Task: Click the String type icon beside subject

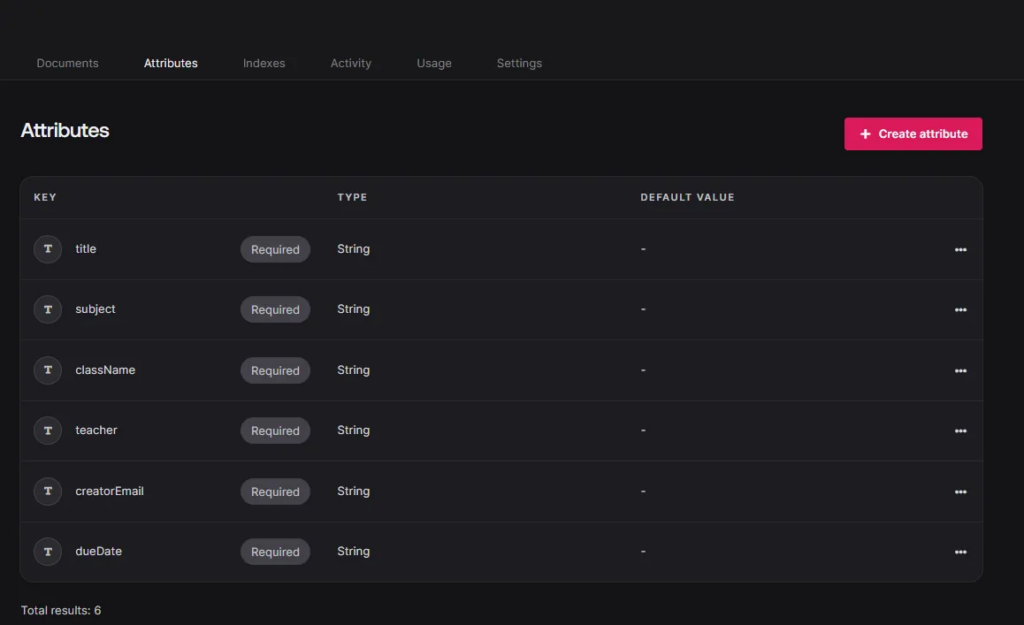Action: [x=47, y=309]
